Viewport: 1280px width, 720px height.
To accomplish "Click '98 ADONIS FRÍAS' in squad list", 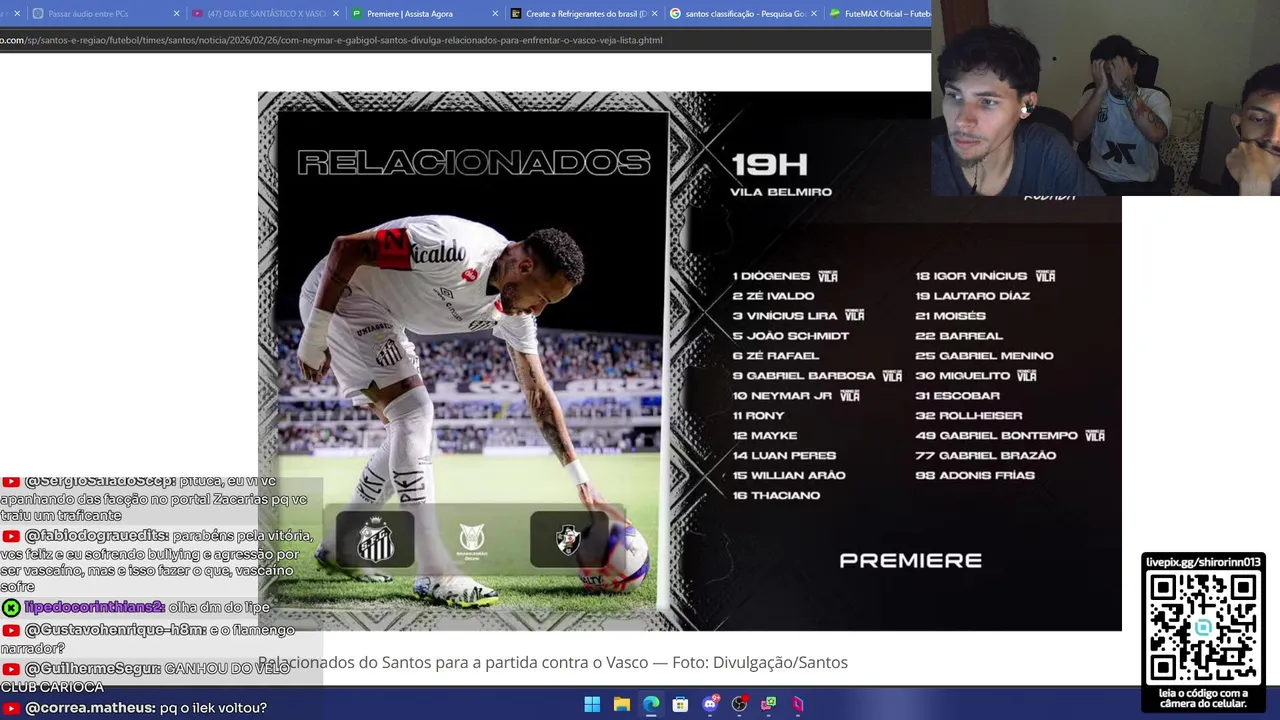I will [974, 476].
